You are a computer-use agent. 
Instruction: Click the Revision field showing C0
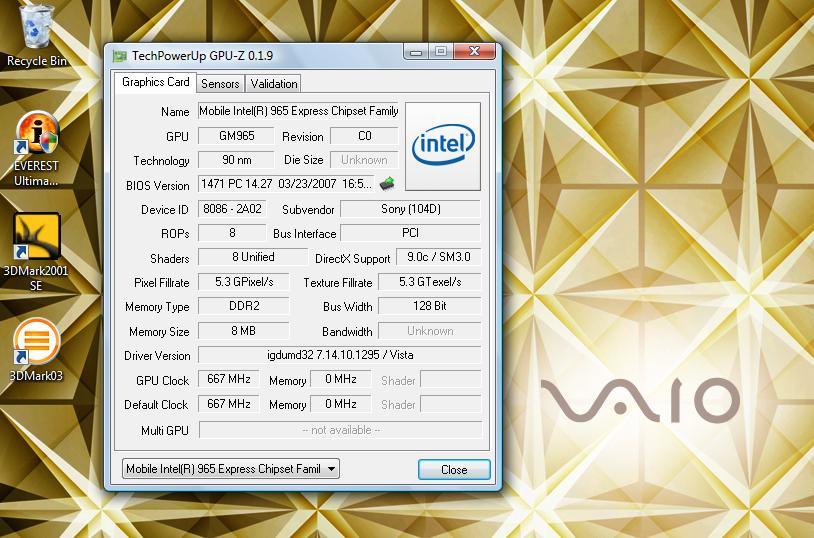coord(364,136)
